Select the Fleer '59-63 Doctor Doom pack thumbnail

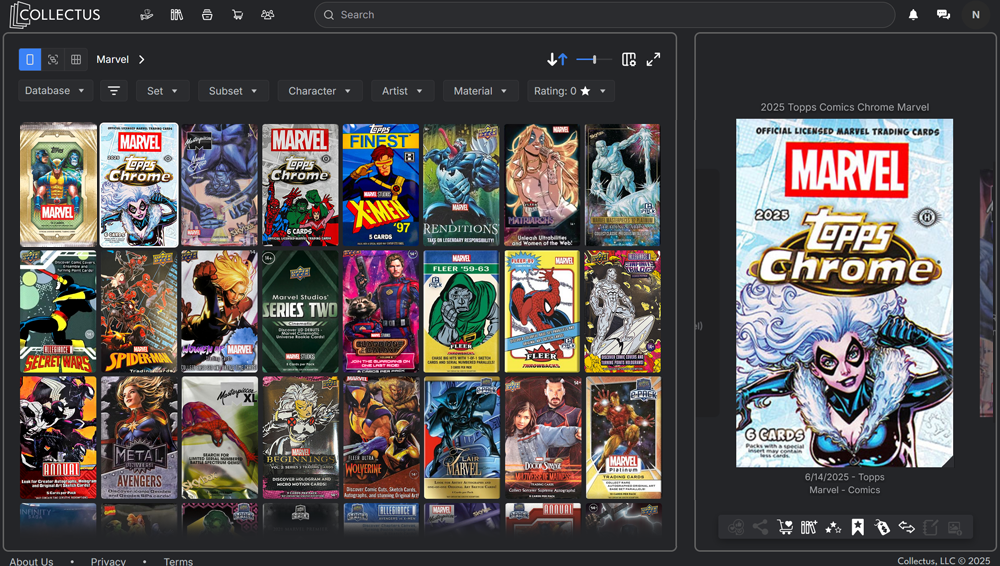click(461, 311)
